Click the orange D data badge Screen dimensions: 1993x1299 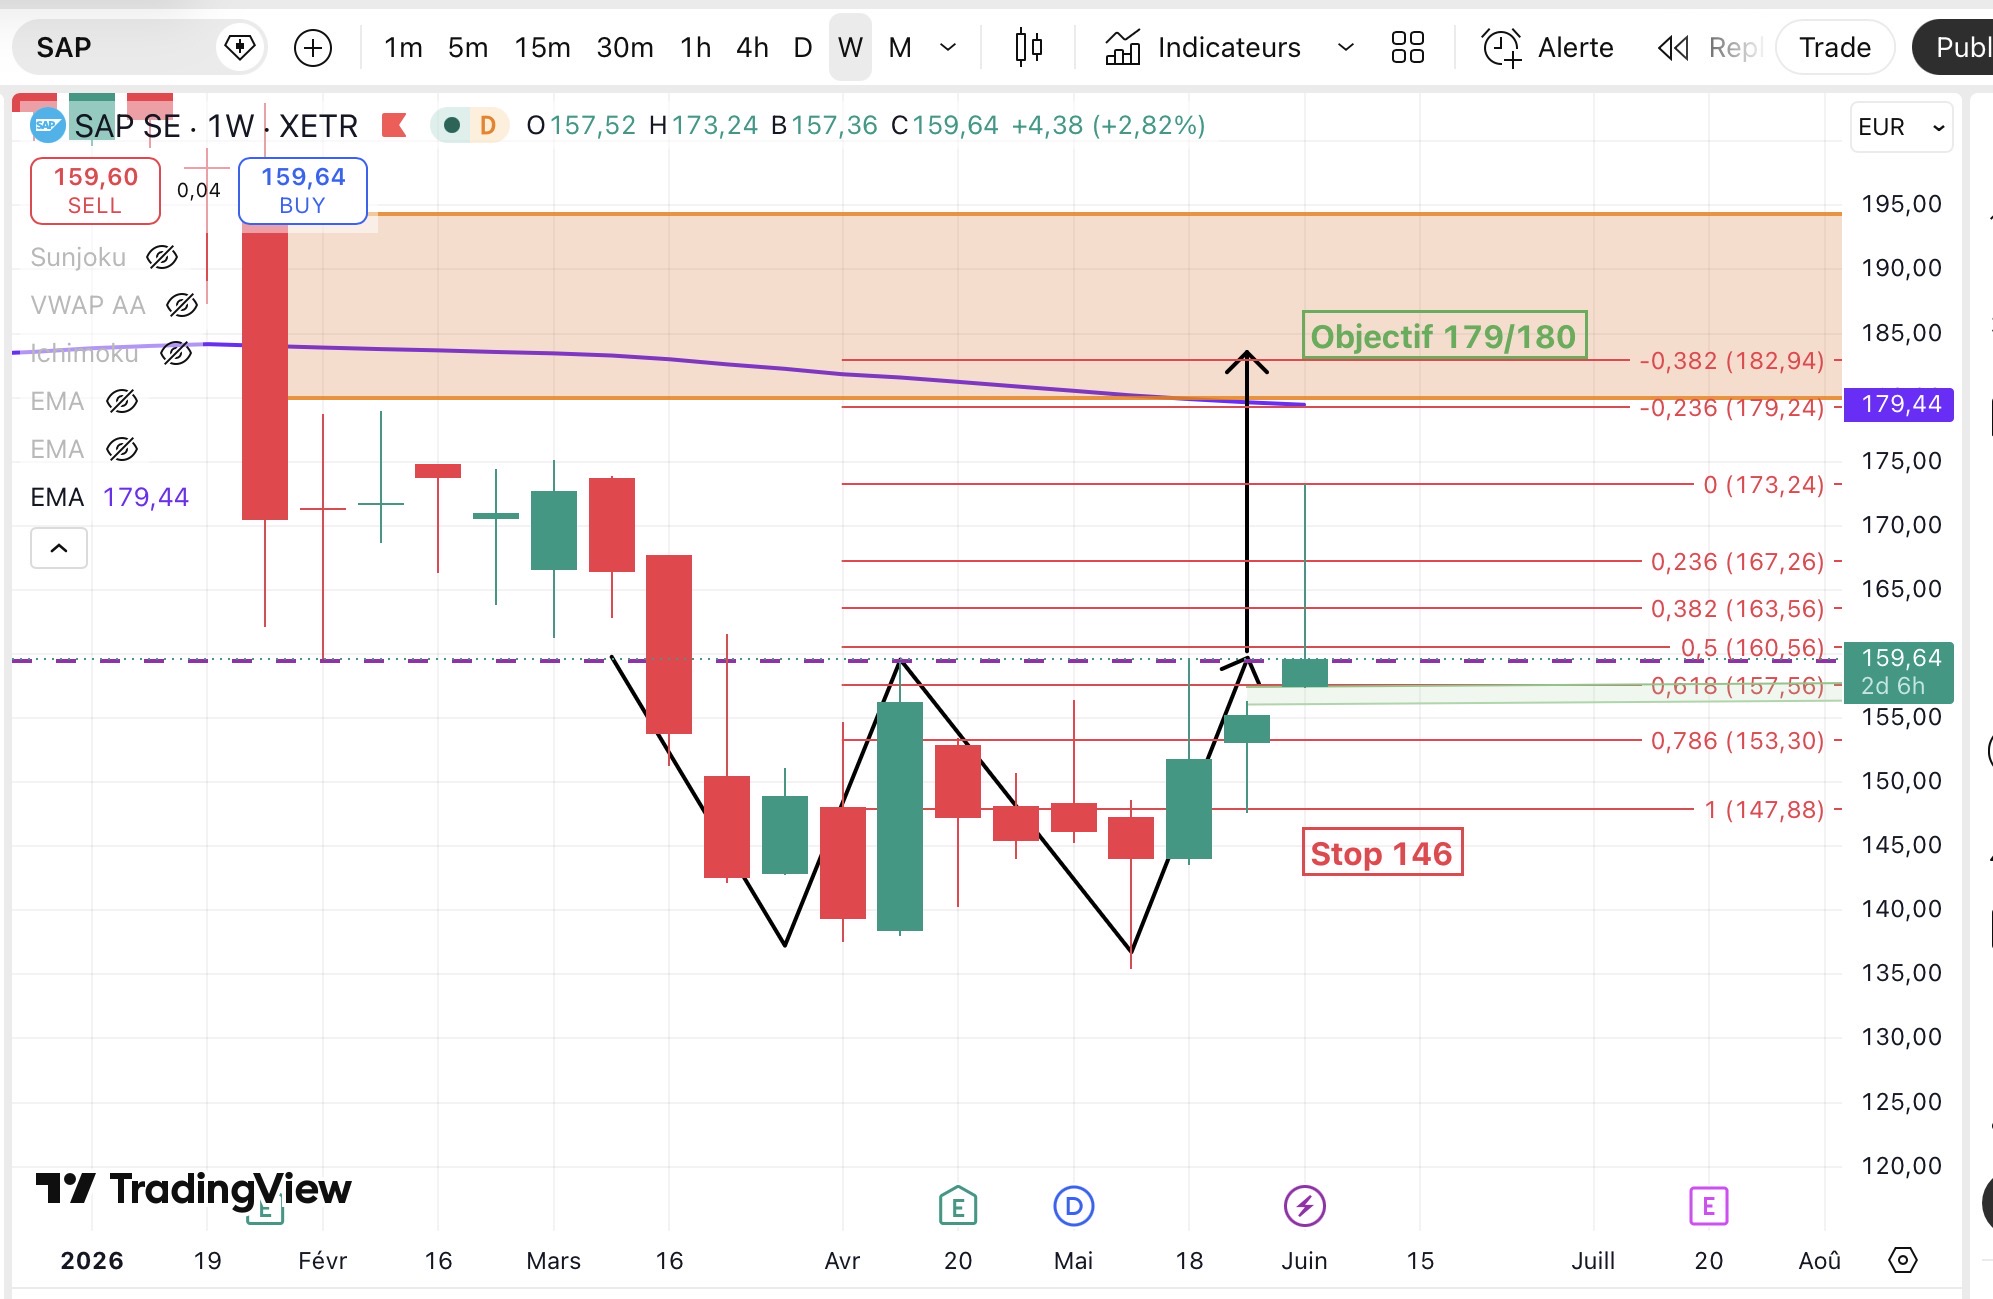tap(488, 125)
